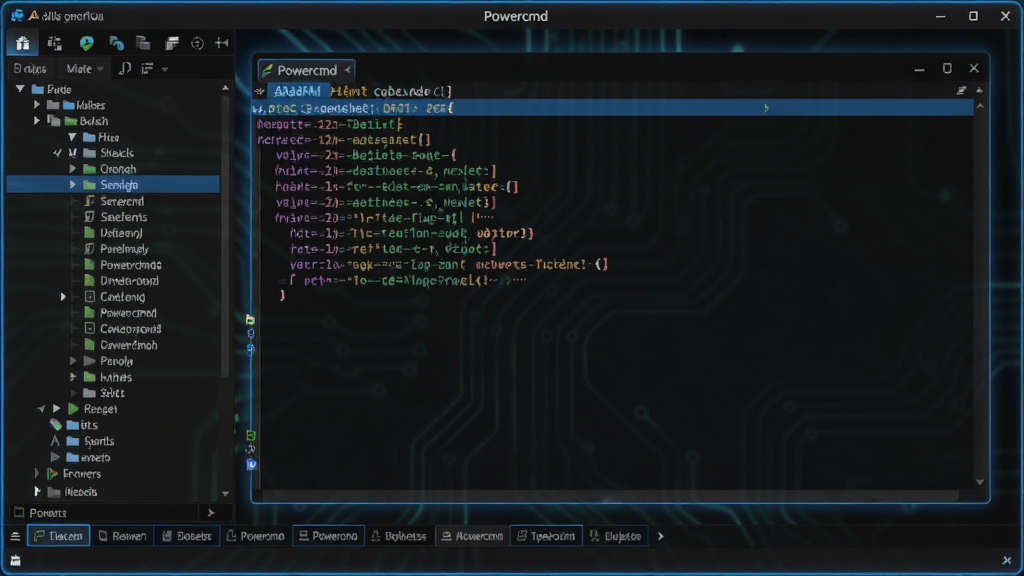
Task: Click the home icon in the sidebar toolbar
Action: click(x=23, y=43)
